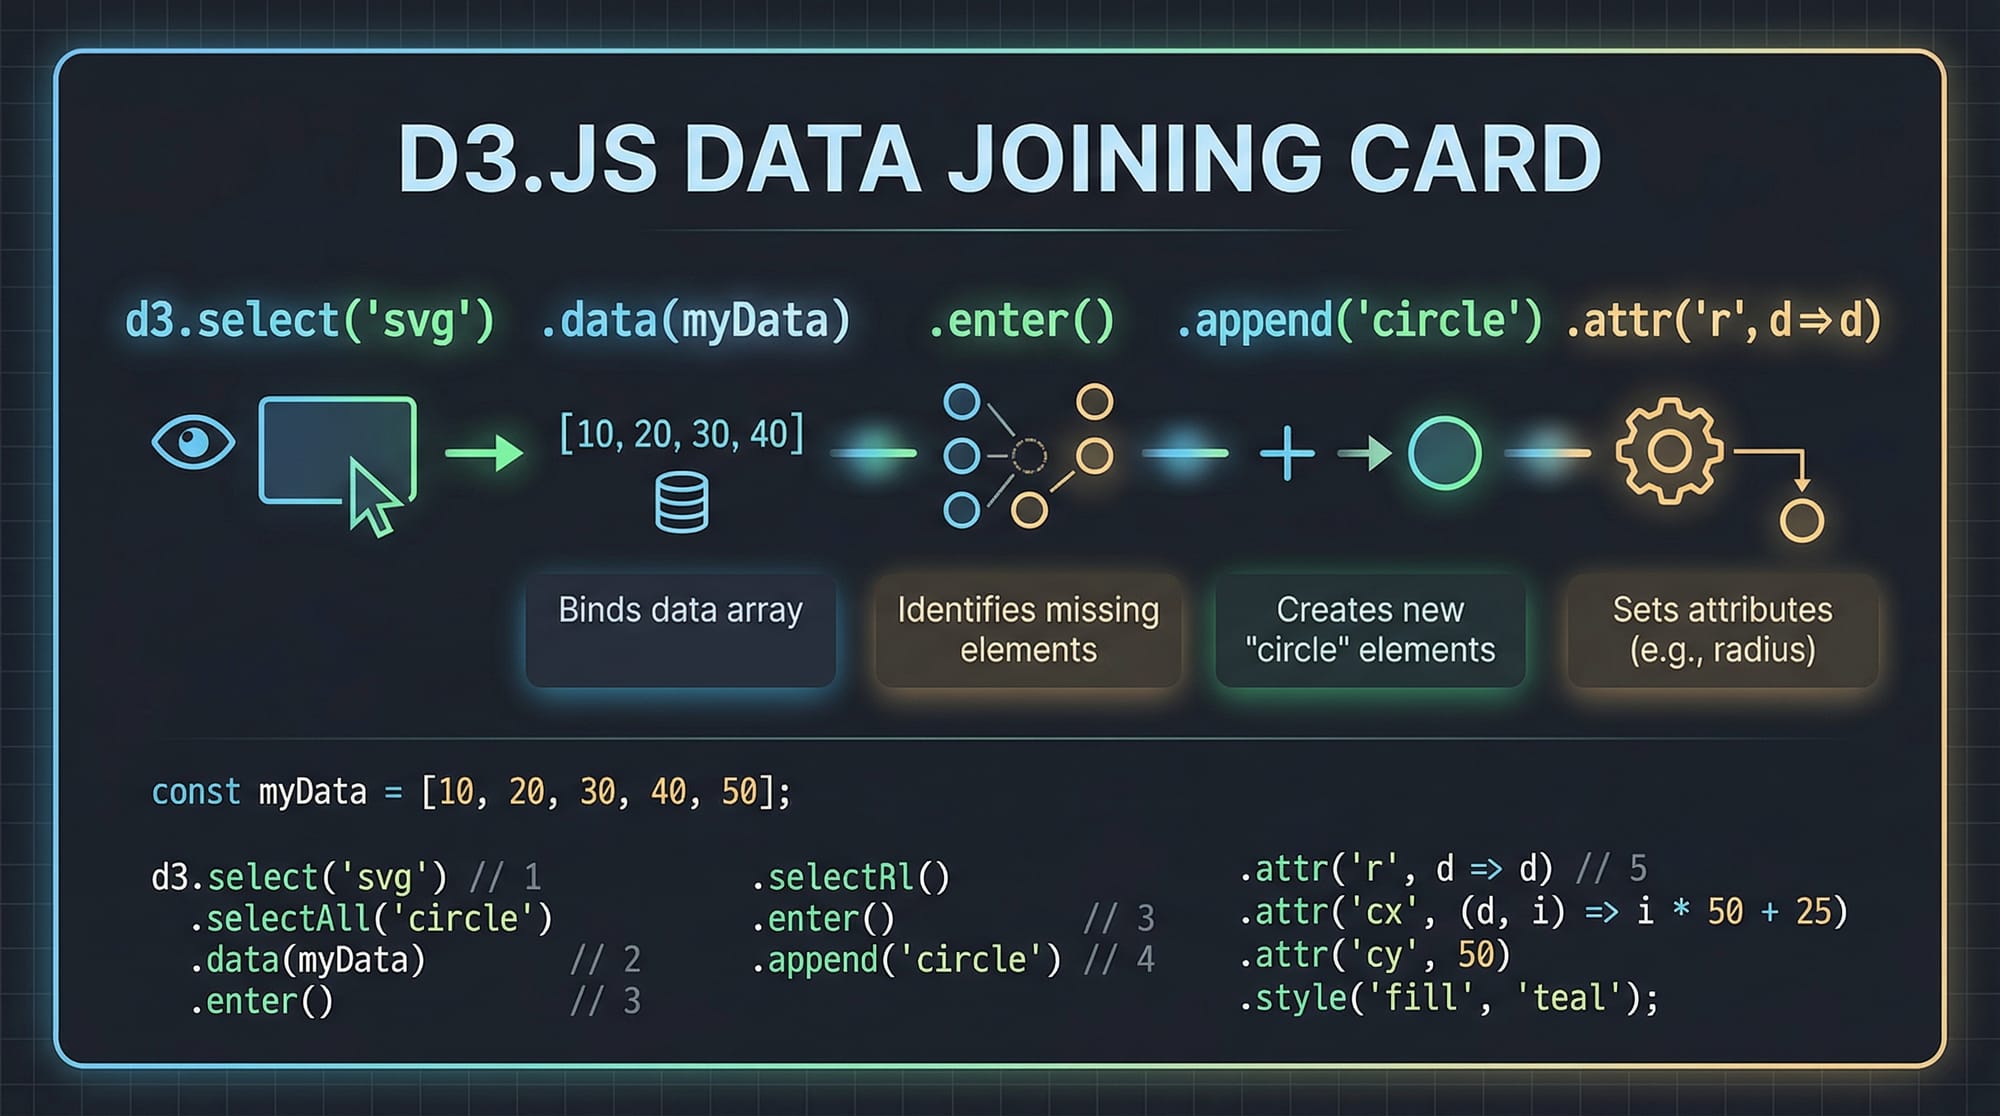The image size is (2000, 1116).
Task: Click the "Creates new circle elements" box
Action: tap(1369, 629)
